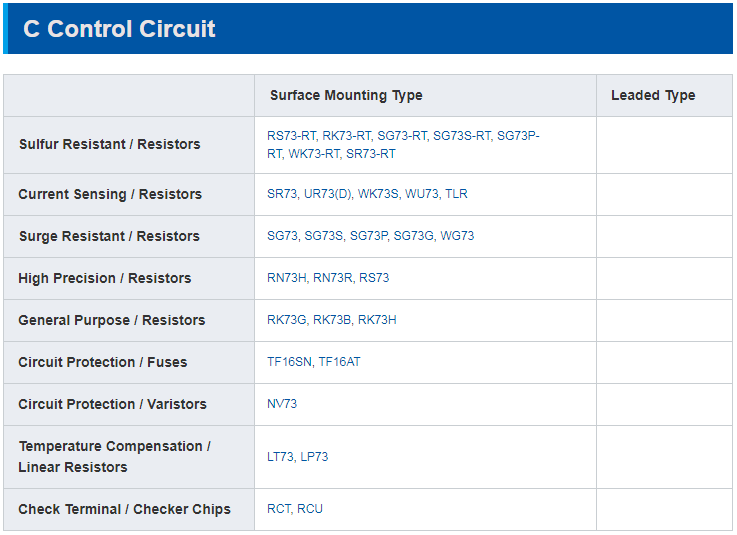Click the LT73 linear resistor link
The image size is (737, 535).
[280, 457]
